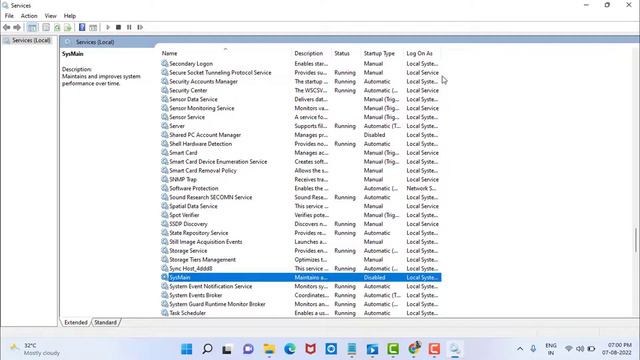The height and width of the screenshot is (360, 640).
Task: Select the Server service row
Action: tap(300, 126)
